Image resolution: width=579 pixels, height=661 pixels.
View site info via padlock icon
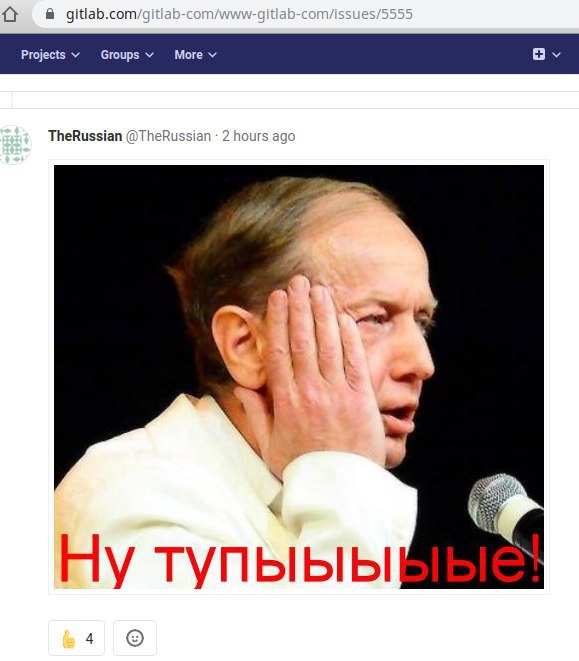50,14
